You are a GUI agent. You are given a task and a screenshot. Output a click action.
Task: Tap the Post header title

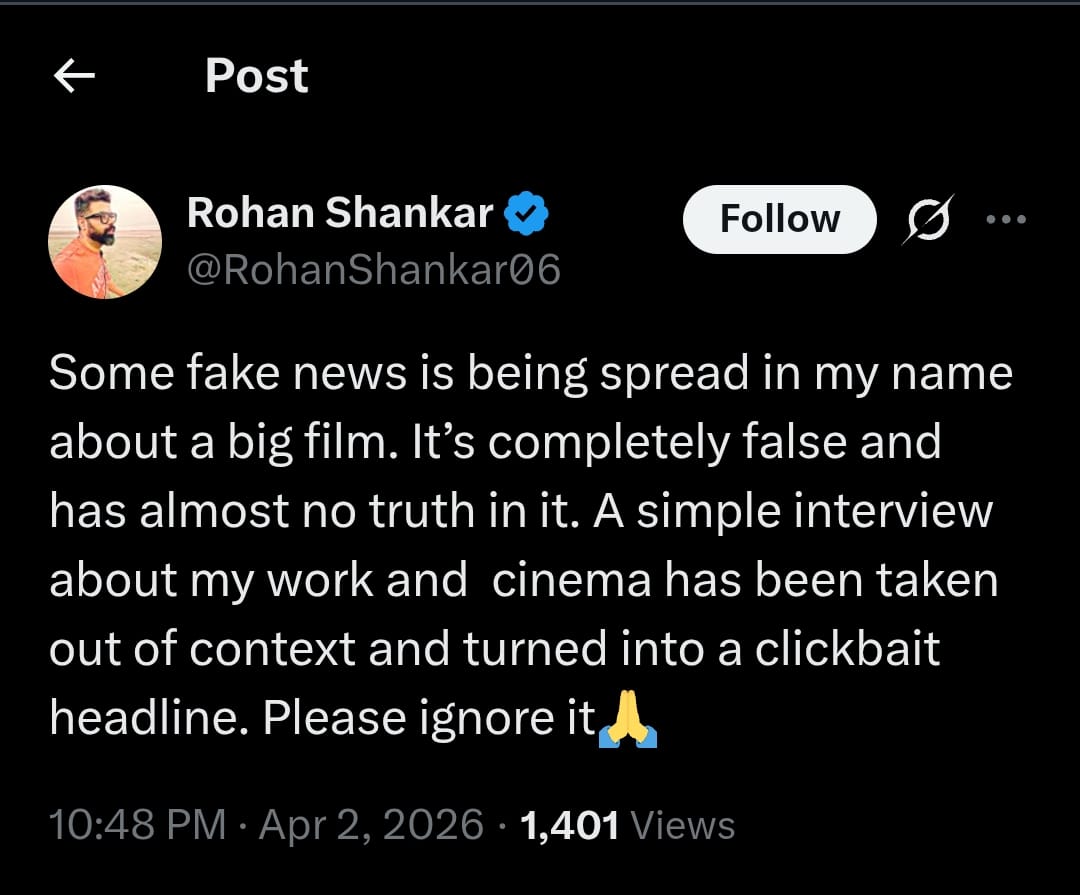(x=257, y=76)
